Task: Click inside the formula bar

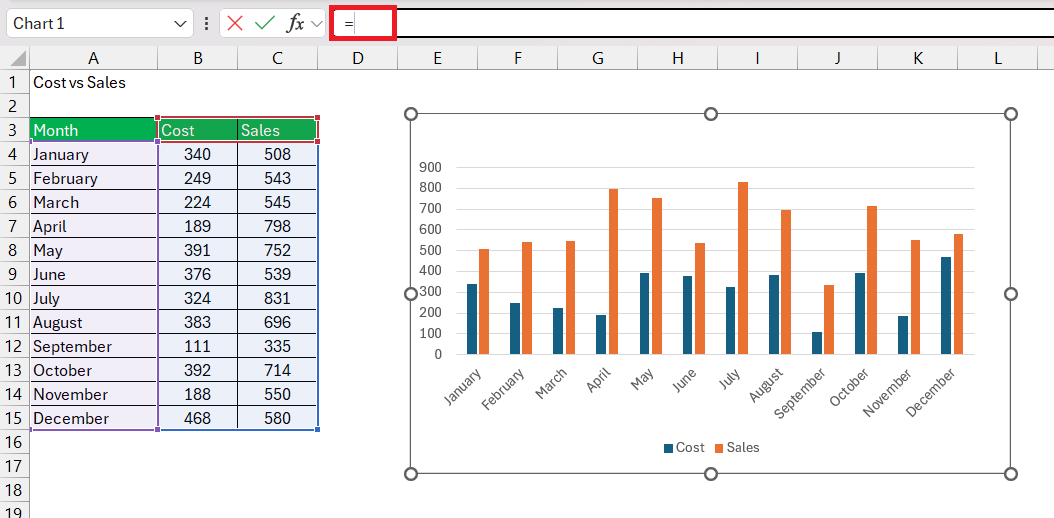Action: [x=692, y=24]
